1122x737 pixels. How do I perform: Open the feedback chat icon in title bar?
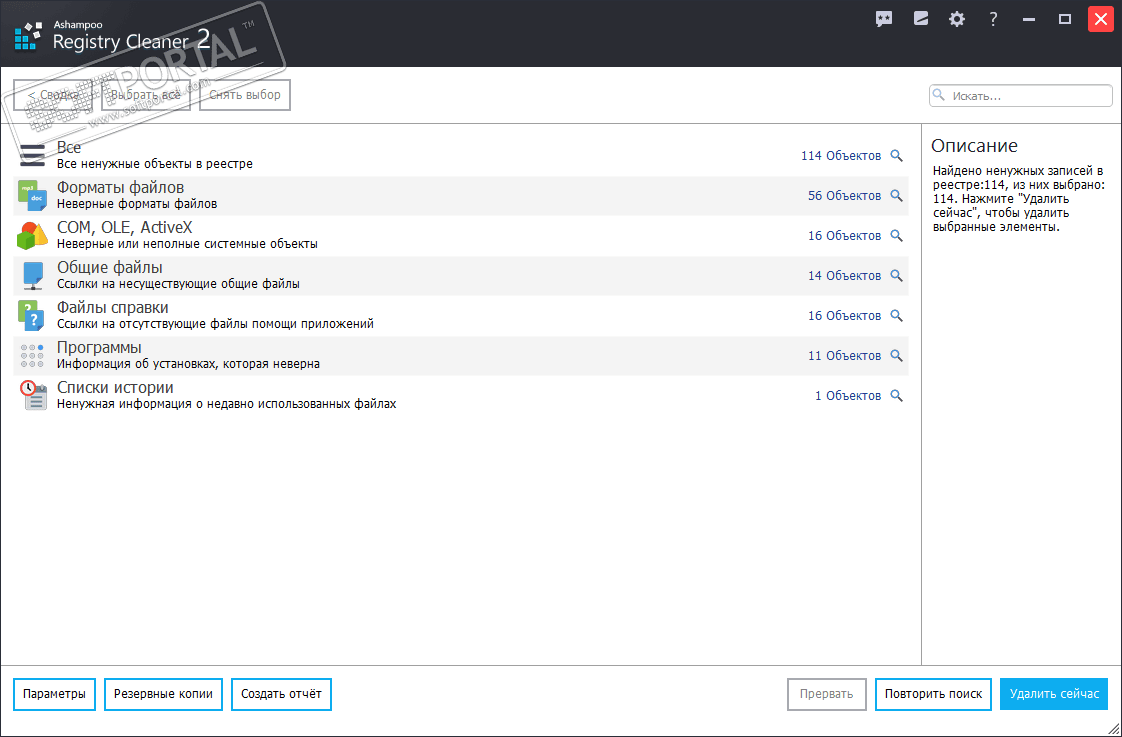pos(884,19)
